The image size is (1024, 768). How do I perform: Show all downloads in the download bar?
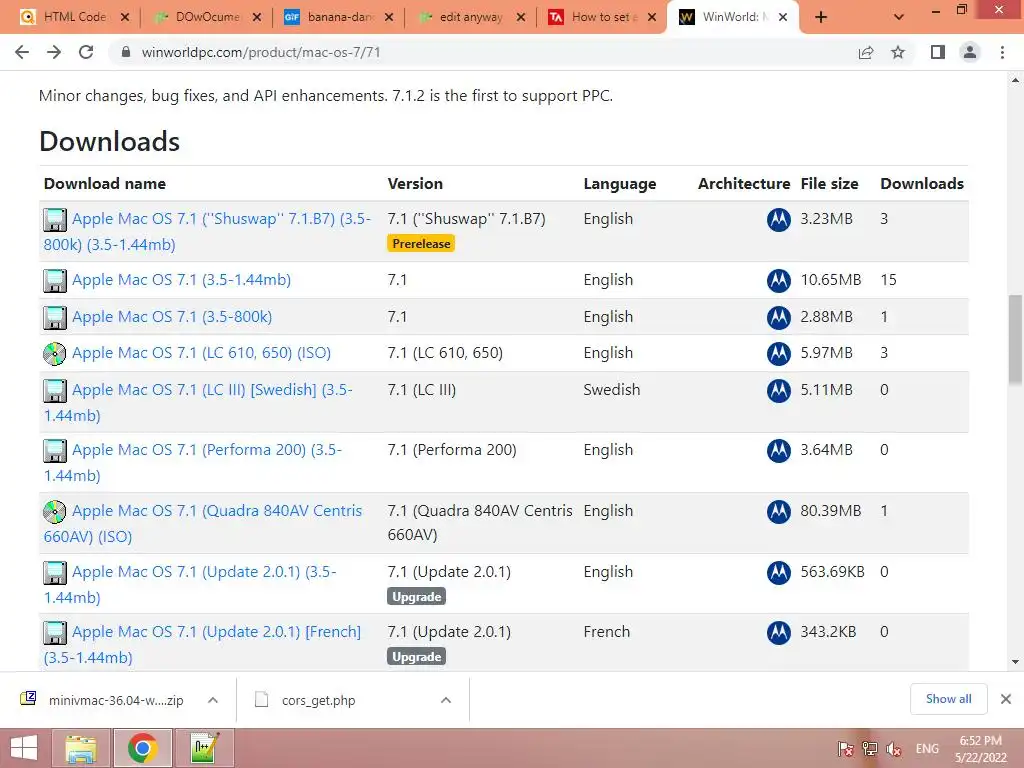tap(948, 699)
